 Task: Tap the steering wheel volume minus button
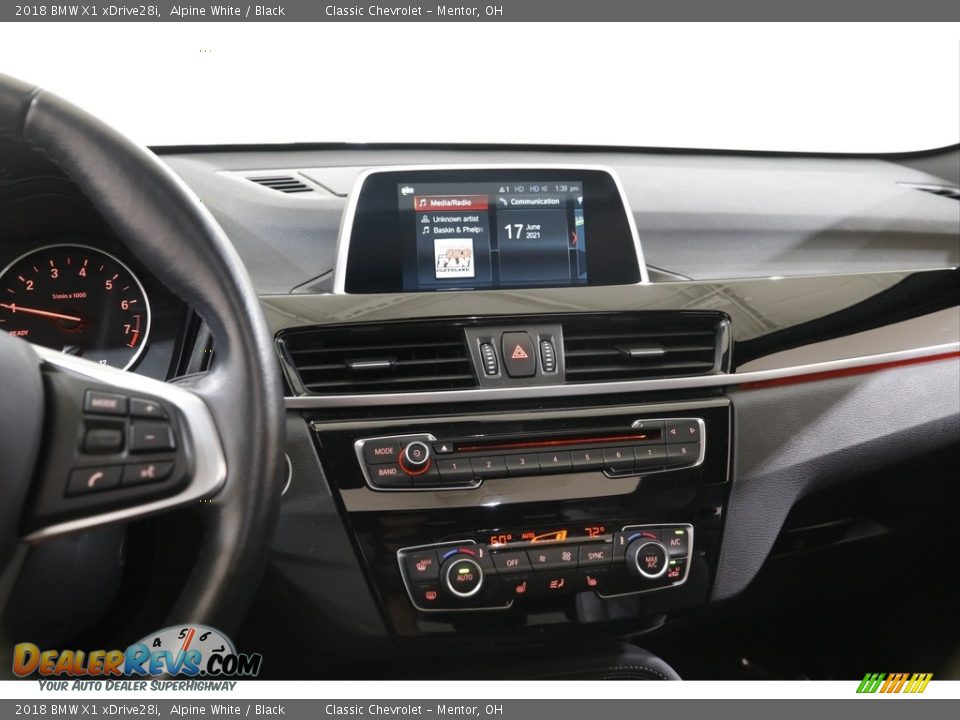[152, 437]
